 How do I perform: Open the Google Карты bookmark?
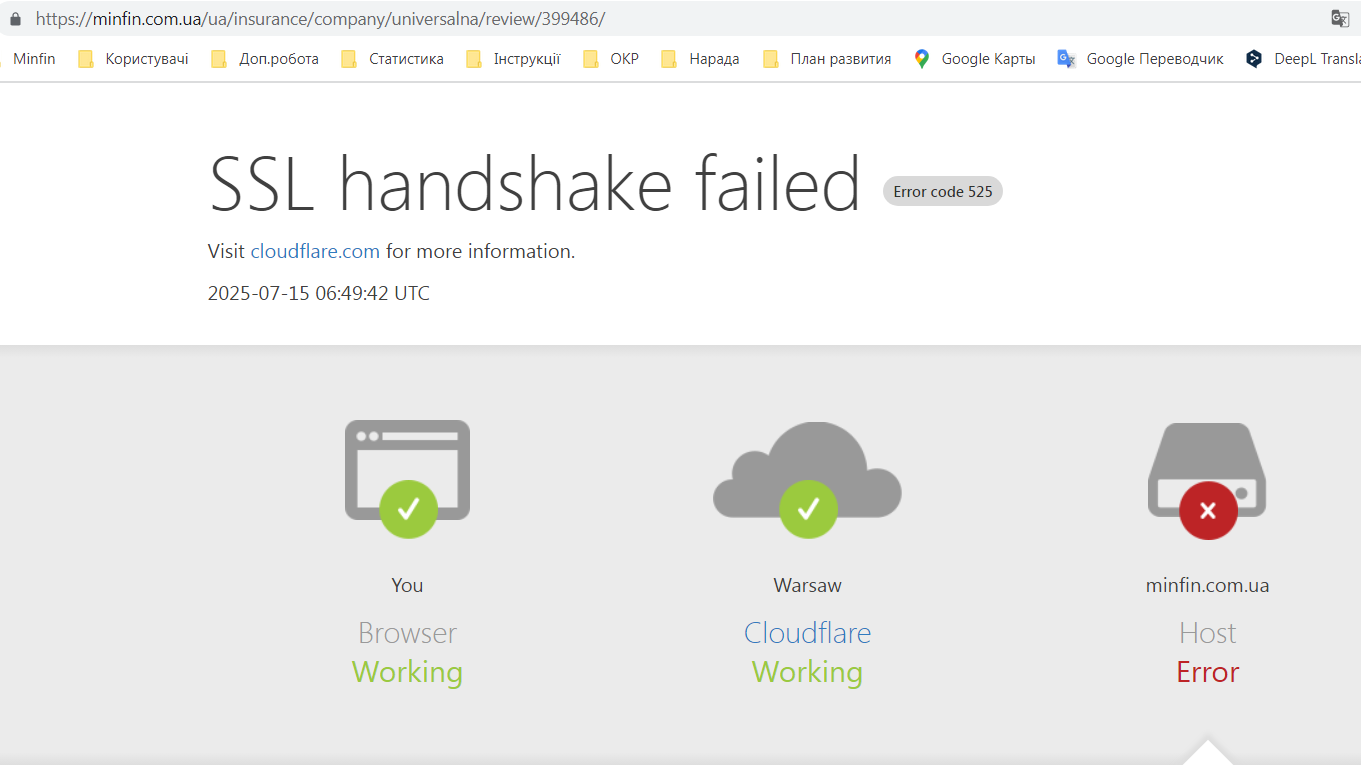tap(974, 59)
